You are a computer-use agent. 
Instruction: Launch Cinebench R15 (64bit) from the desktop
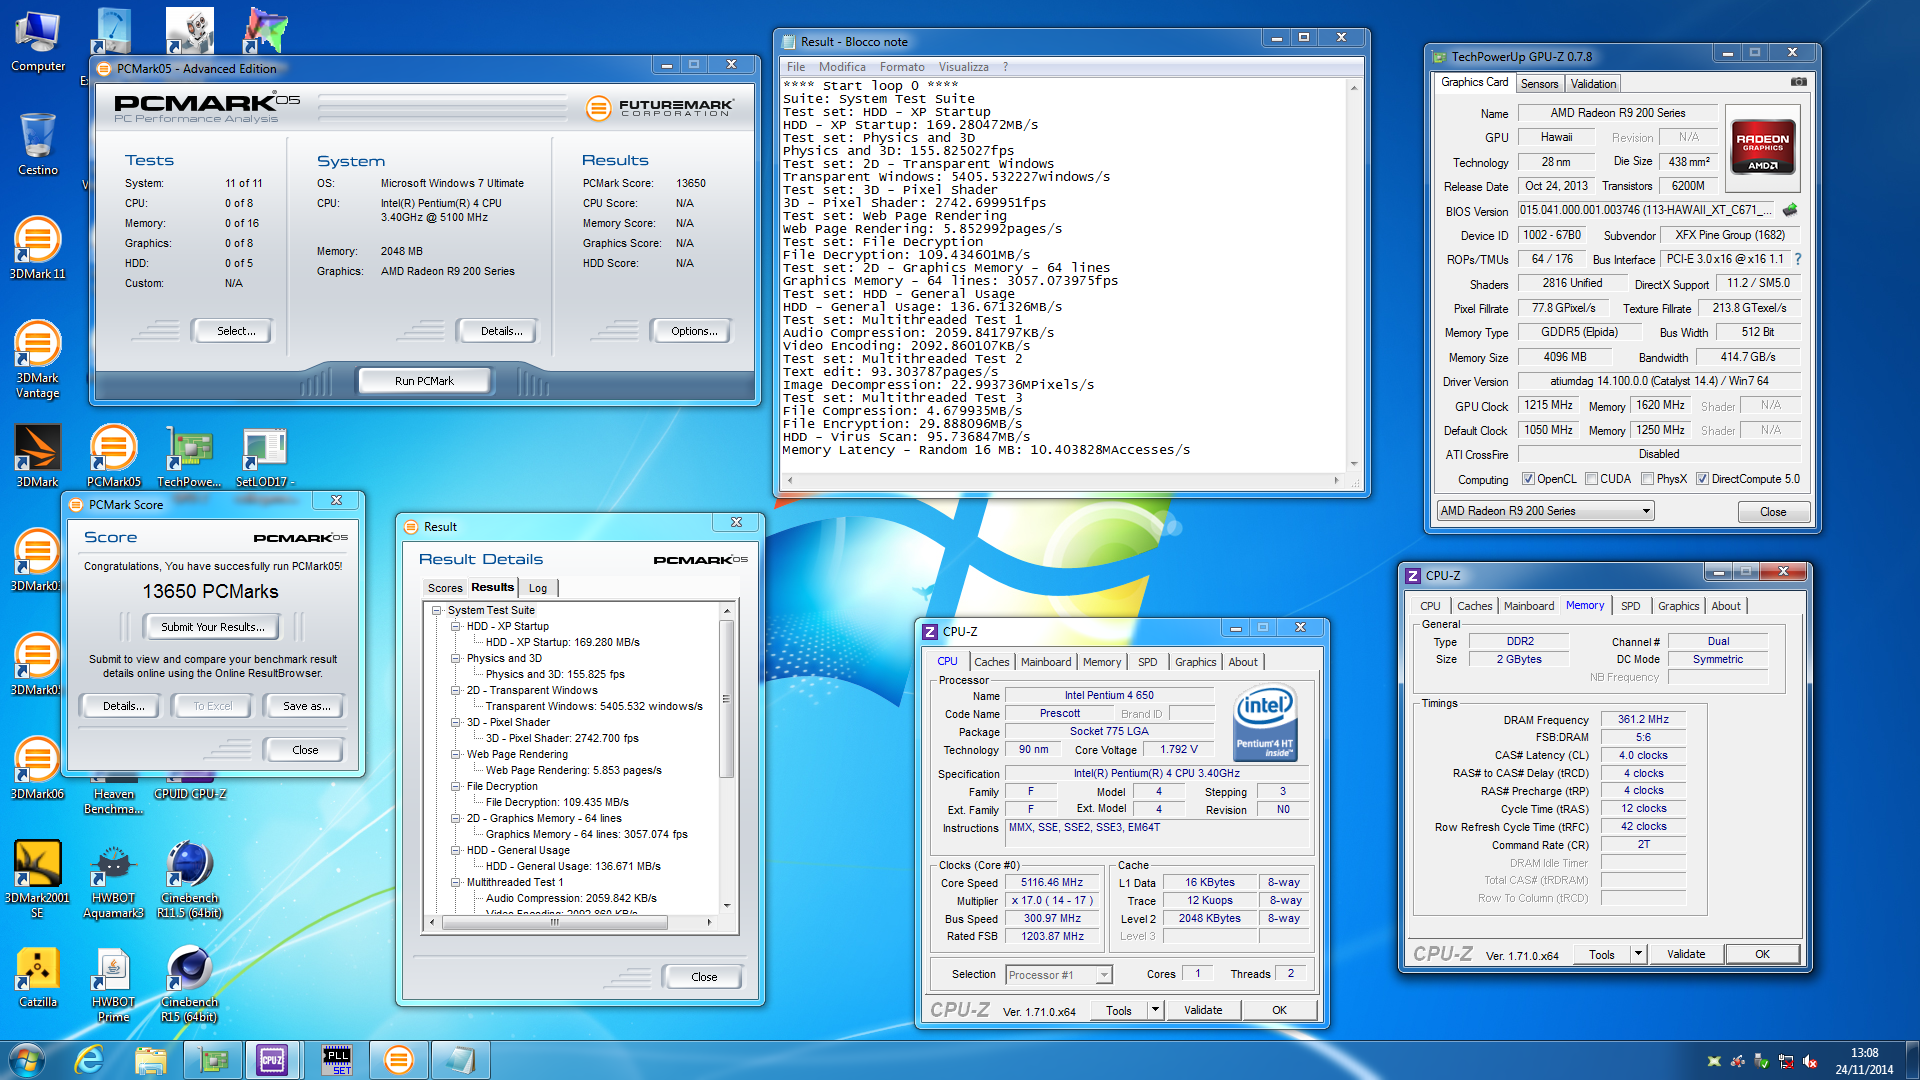[189, 982]
